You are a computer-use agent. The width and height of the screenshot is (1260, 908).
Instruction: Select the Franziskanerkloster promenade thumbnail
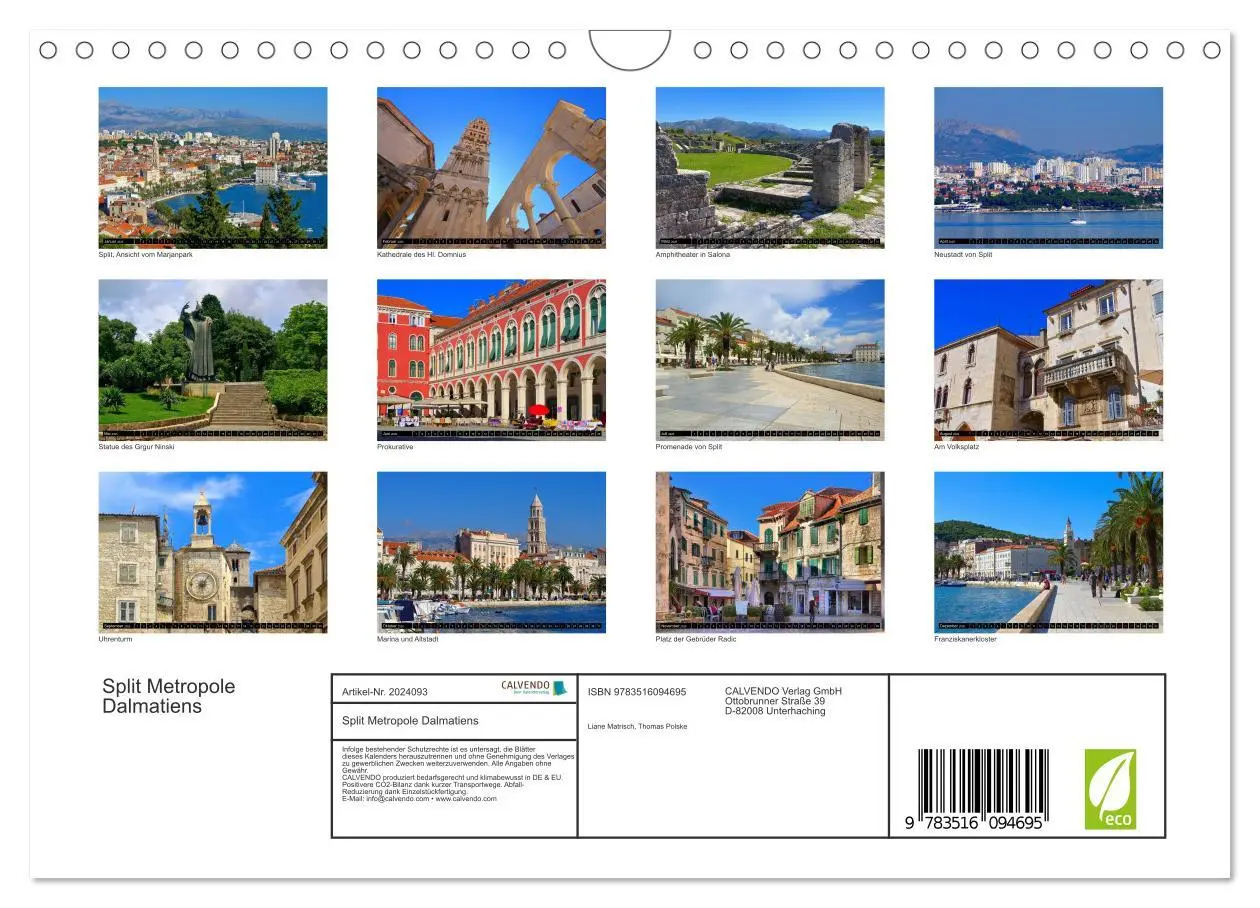coord(1049,550)
